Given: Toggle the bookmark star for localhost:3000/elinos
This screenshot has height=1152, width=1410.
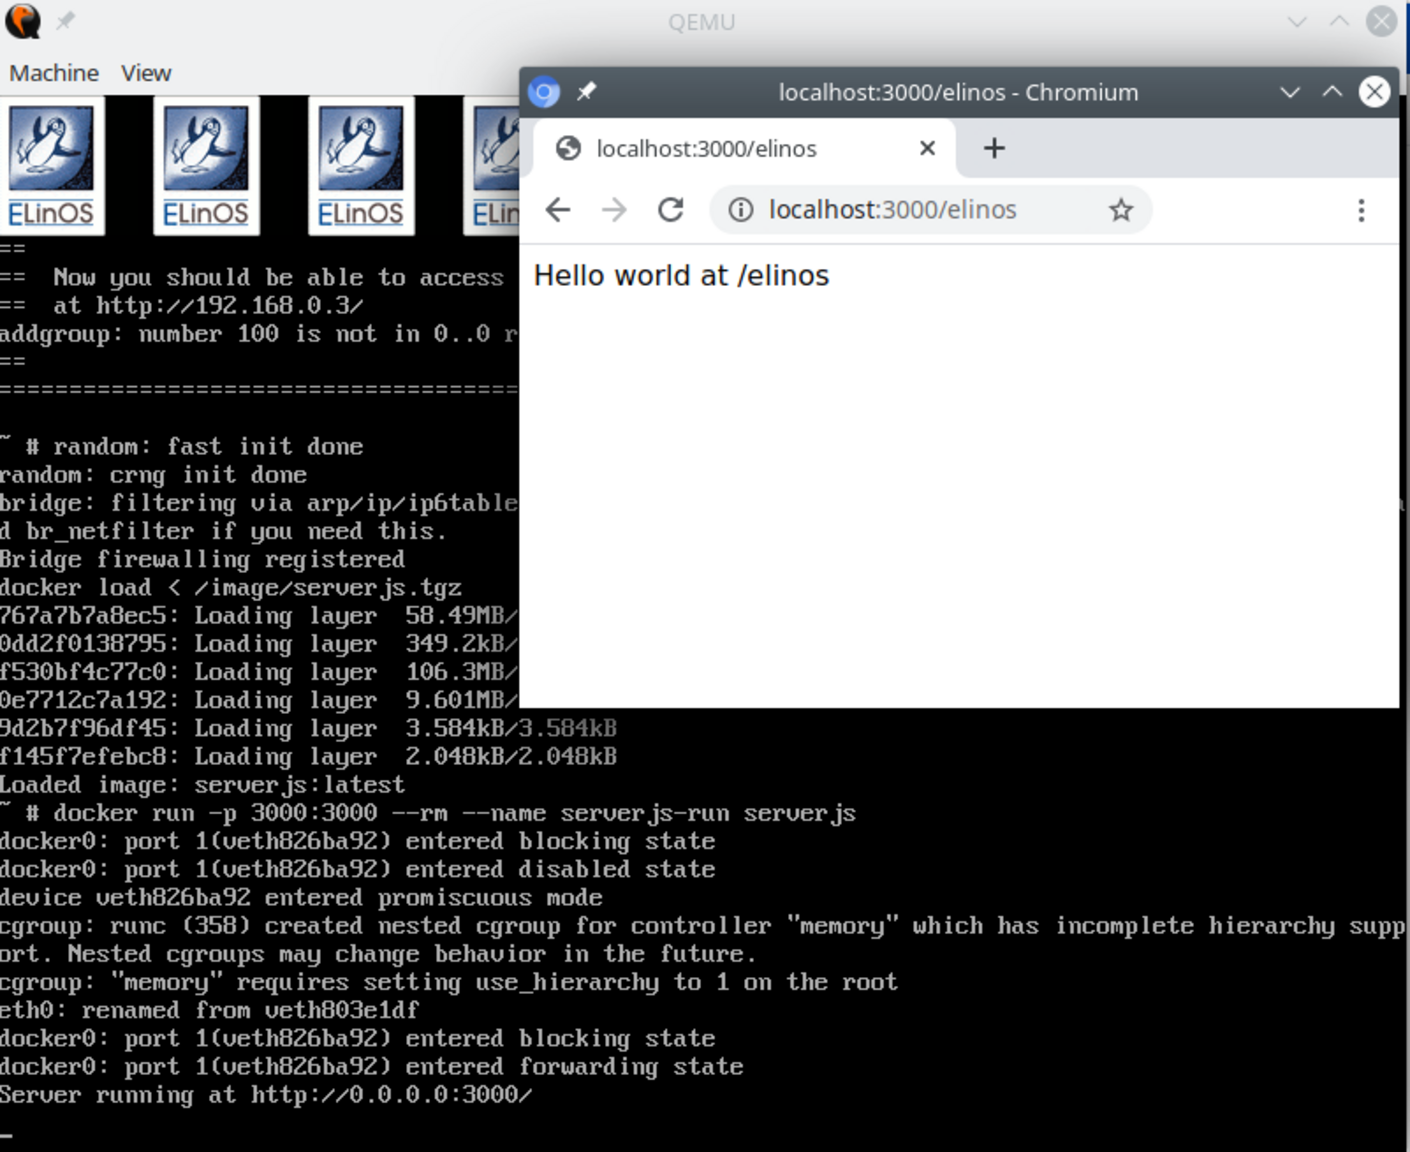Looking at the screenshot, I should pyautogui.click(x=1120, y=211).
